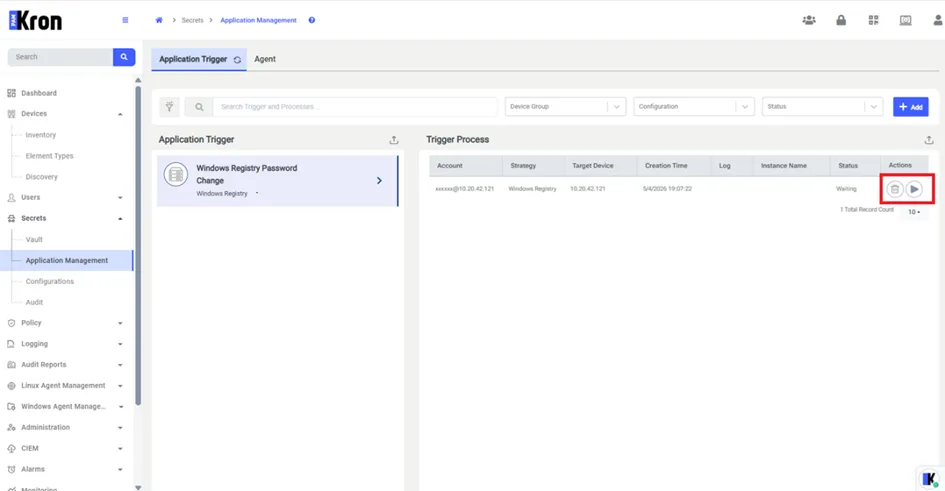Click the lock icon in header

click(x=841, y=20)
